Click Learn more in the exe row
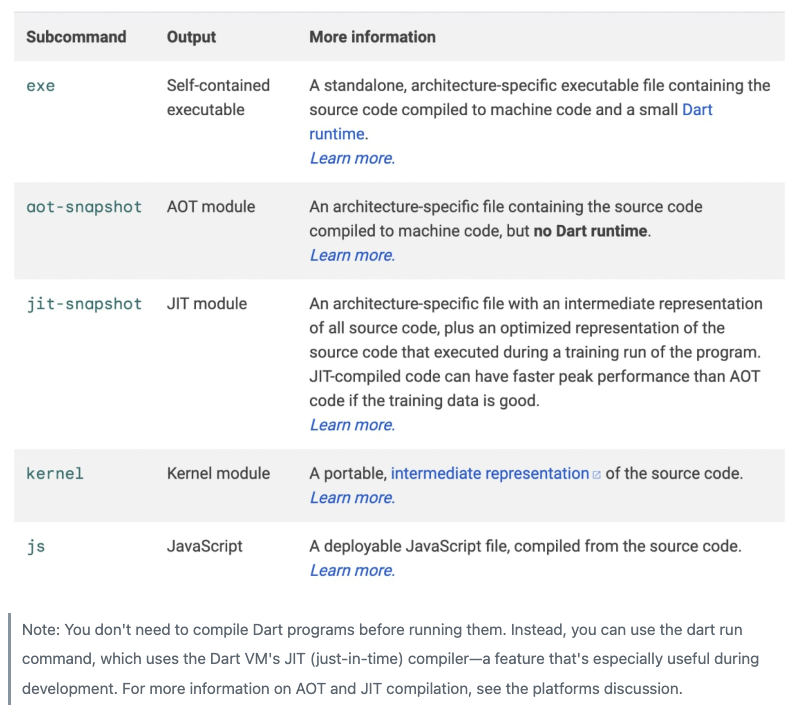This screenshot has width=800, height=712. [352, 158]
